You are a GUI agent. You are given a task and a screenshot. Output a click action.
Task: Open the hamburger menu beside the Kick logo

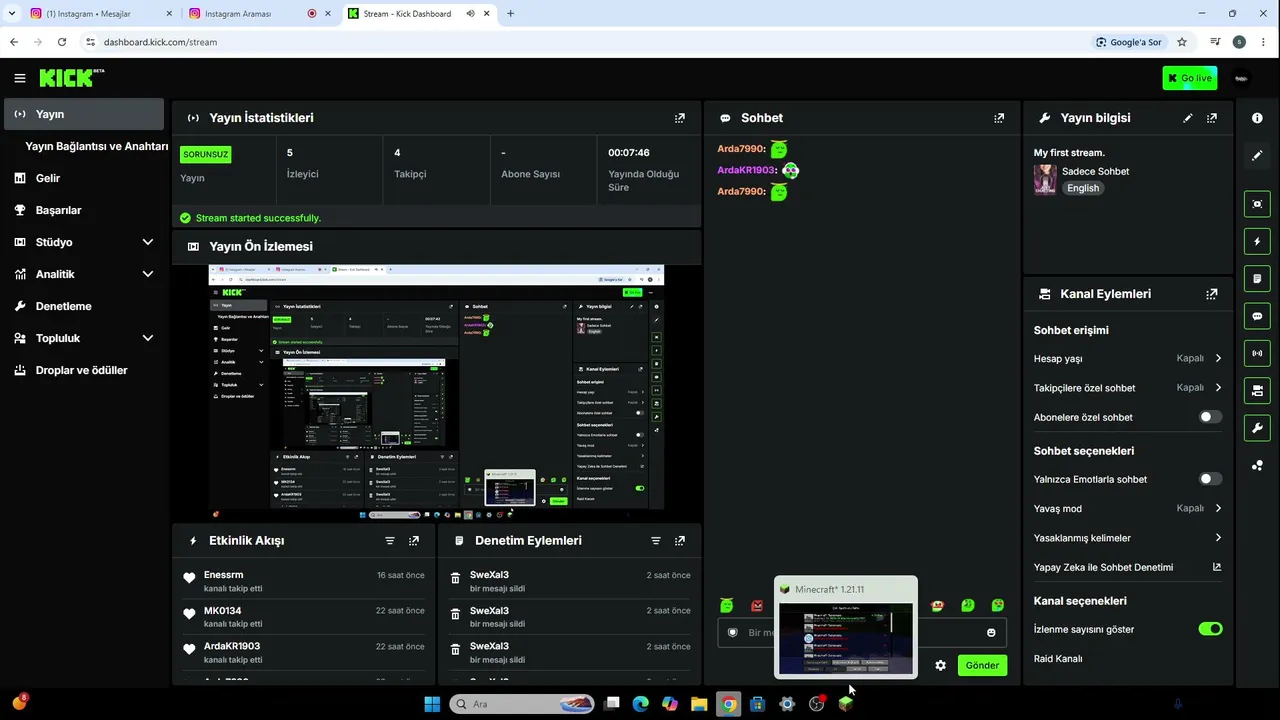(x=20, y=78)
